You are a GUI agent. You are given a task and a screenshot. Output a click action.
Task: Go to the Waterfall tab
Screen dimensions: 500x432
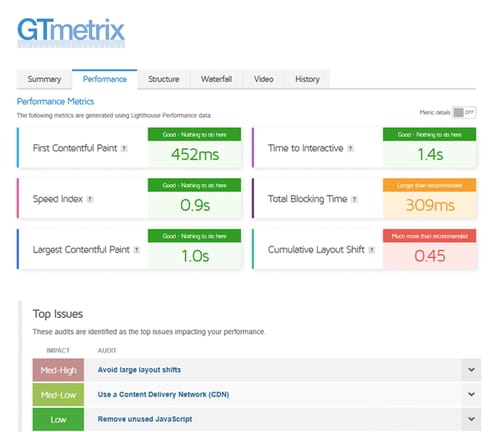click(x=216, y=79)
